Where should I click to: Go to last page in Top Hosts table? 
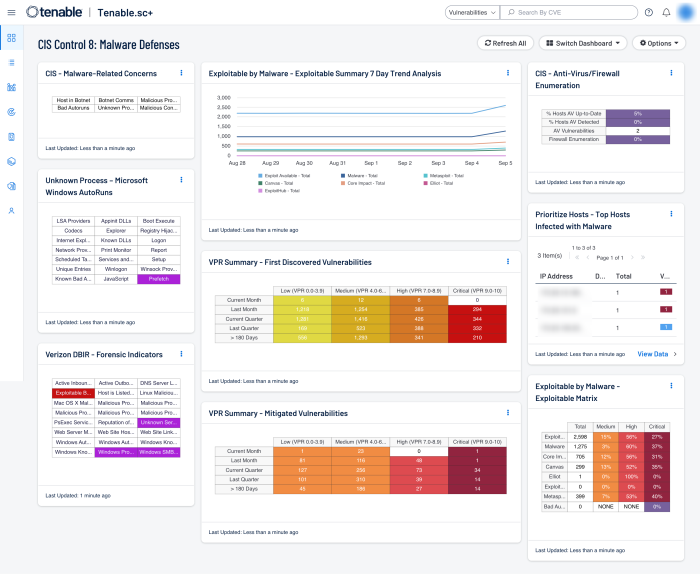[643, 258]
